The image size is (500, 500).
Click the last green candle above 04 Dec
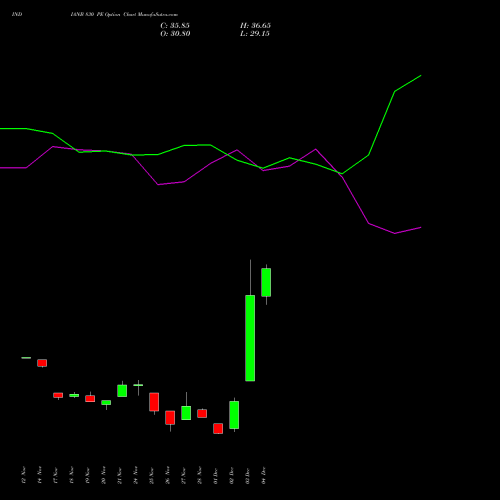266,282
